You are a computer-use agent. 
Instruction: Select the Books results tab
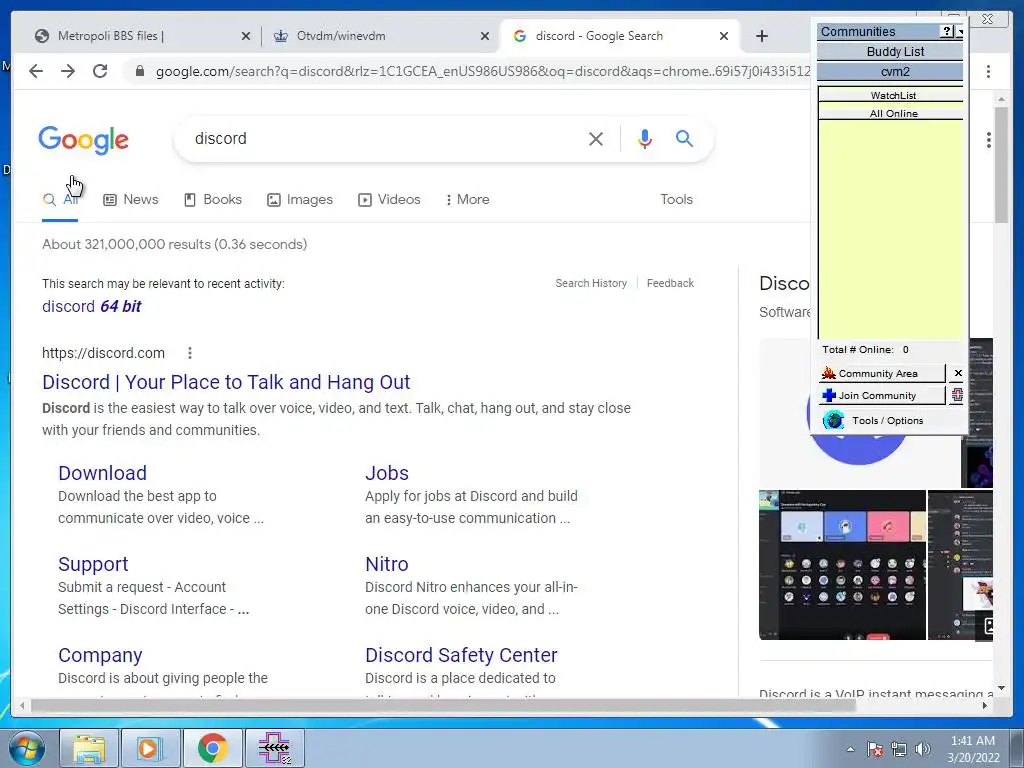click(x=213, y=200)
